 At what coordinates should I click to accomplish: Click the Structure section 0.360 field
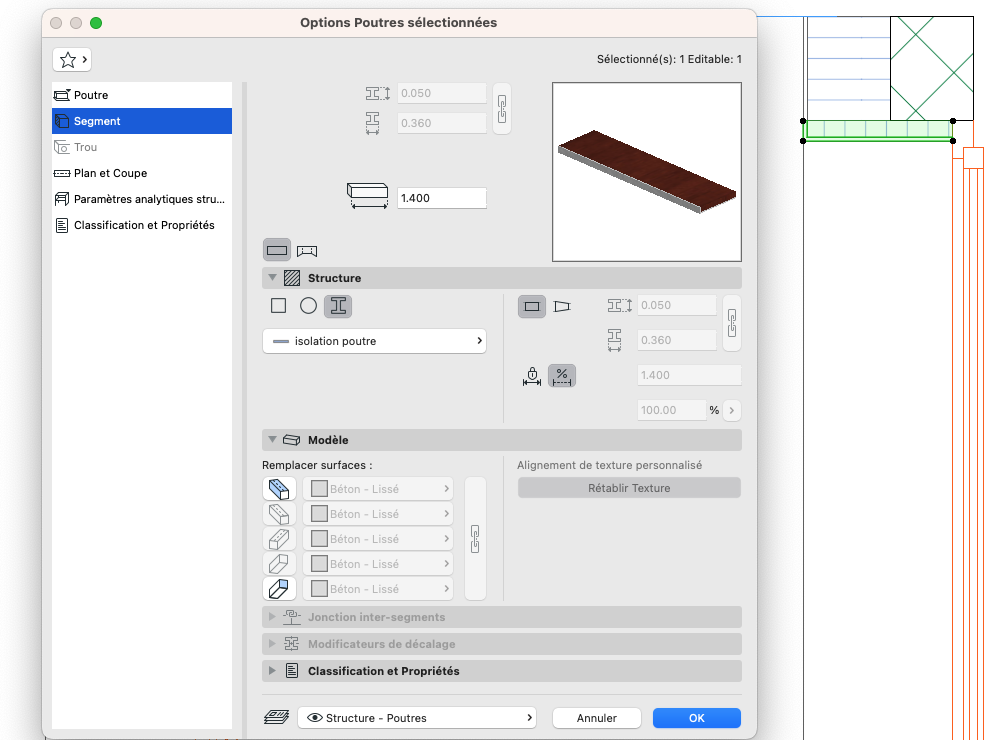coord(677,340)
